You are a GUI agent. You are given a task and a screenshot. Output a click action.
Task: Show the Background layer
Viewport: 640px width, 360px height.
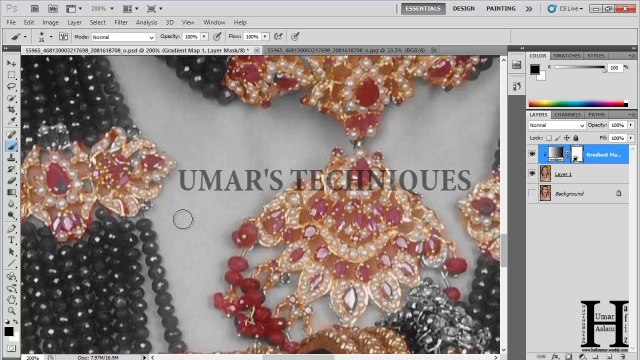coord(532,193)
